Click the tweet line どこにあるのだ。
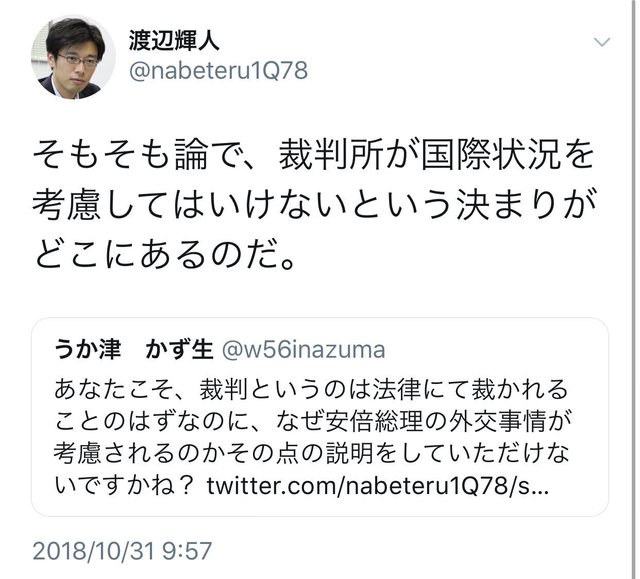The height and width of the screenshot is (579, 640). [164, 255]
